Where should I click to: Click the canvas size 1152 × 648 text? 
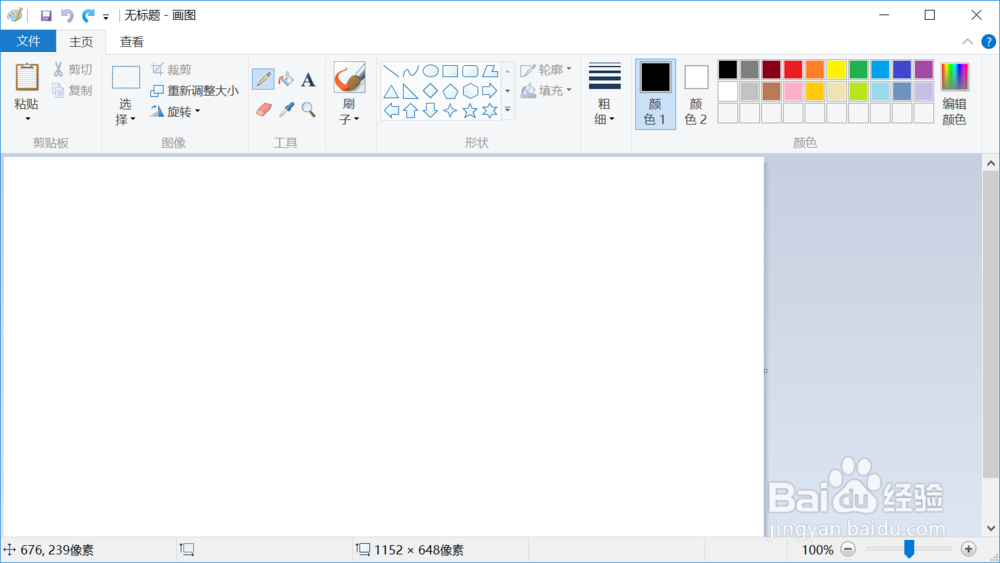click(419, 550)
